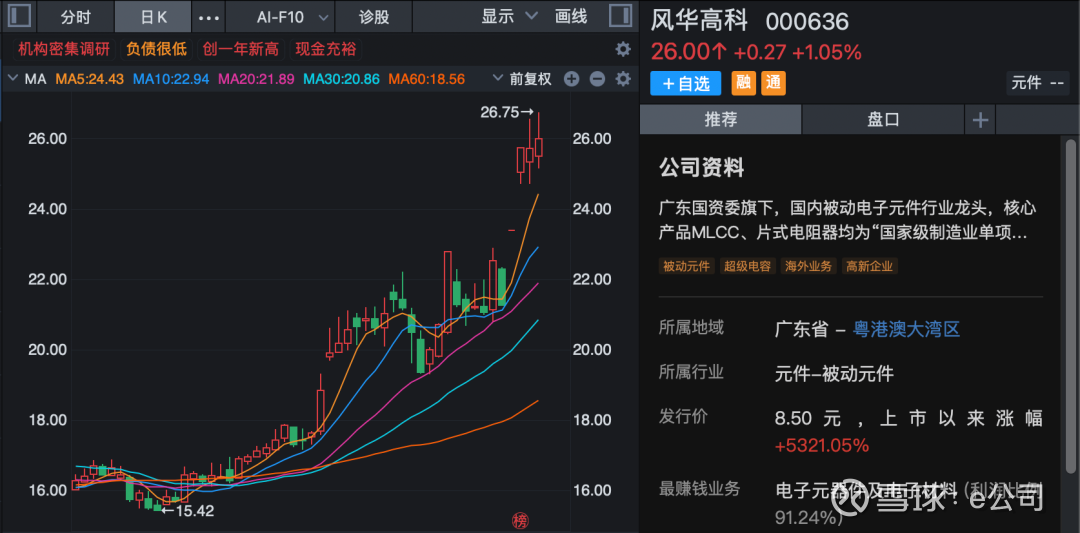This screenshot has height=533, width=1080.
Task: Collapse the MA indicator chevron
Action: [12, 79]
